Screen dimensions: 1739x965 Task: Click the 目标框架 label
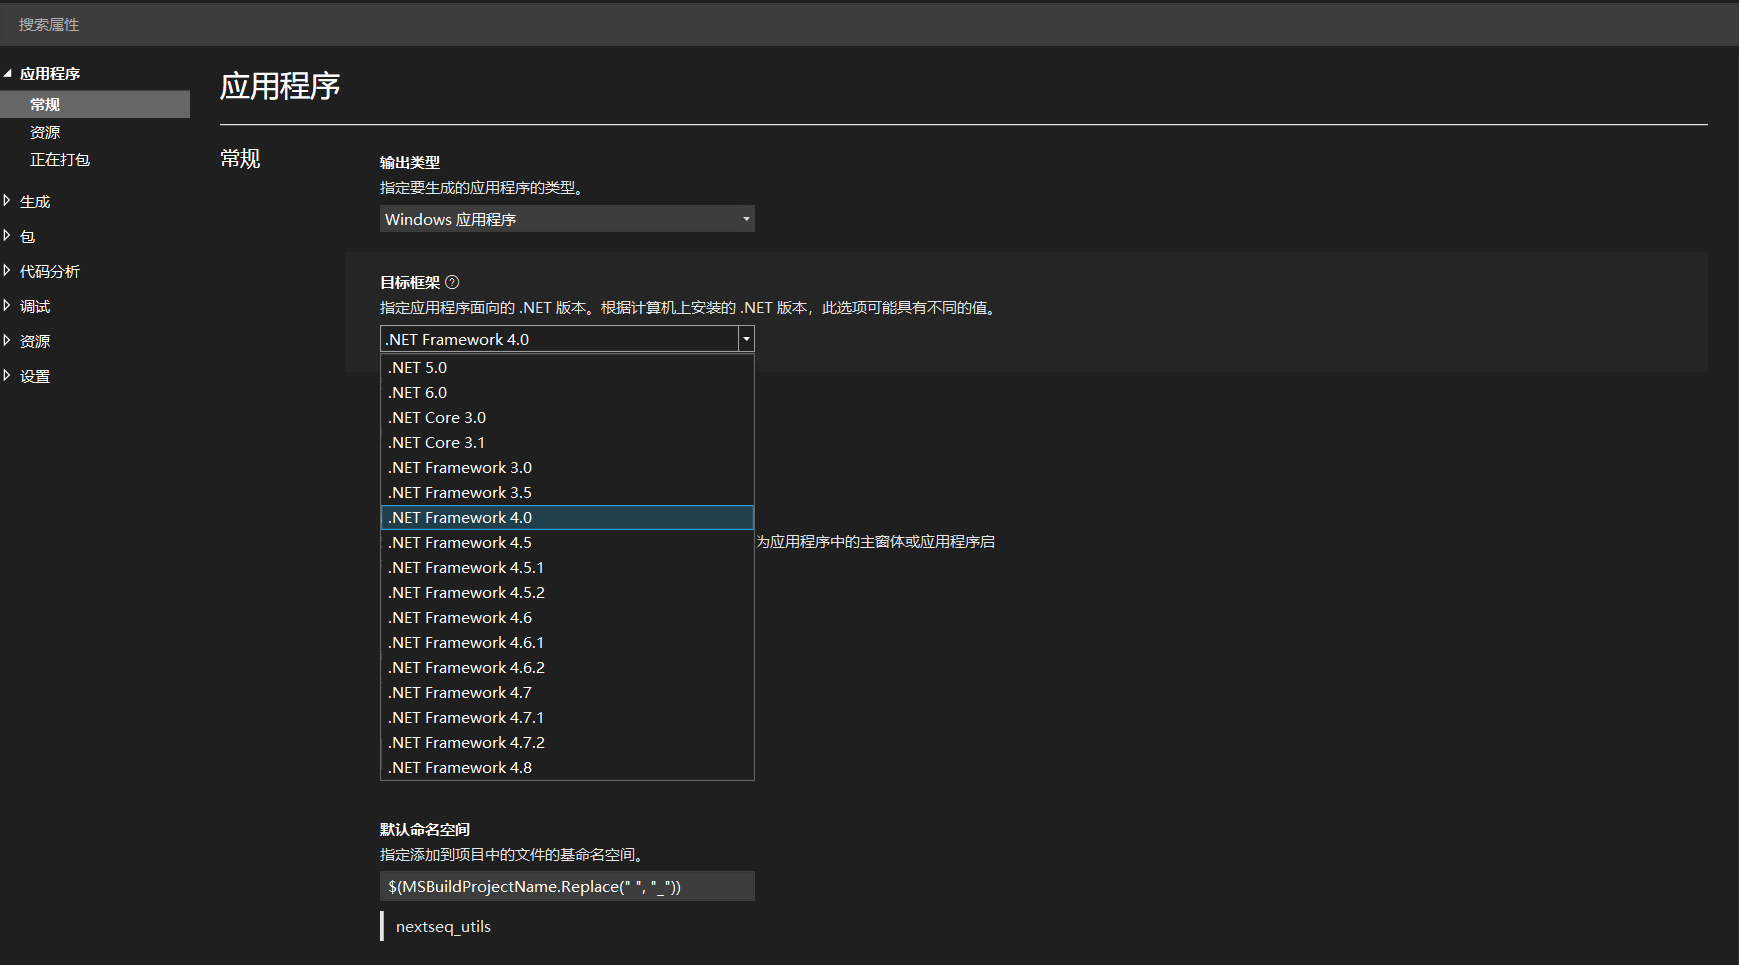click(x=410, y=282)
